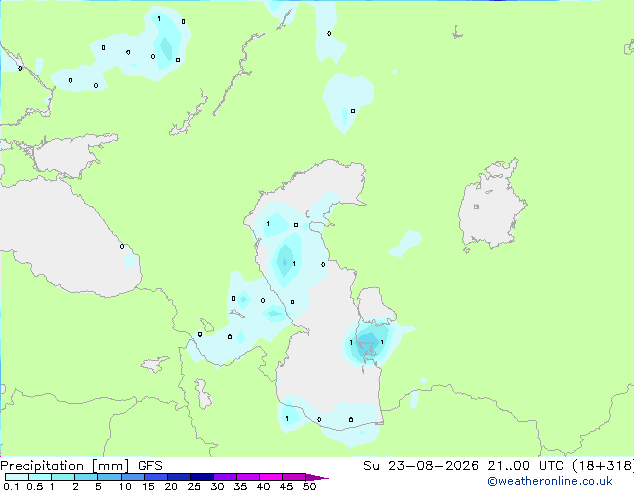Click the "Su 23-08-2026" date text
The height and width of the screenshot is (490, 634).
[421, 466]
